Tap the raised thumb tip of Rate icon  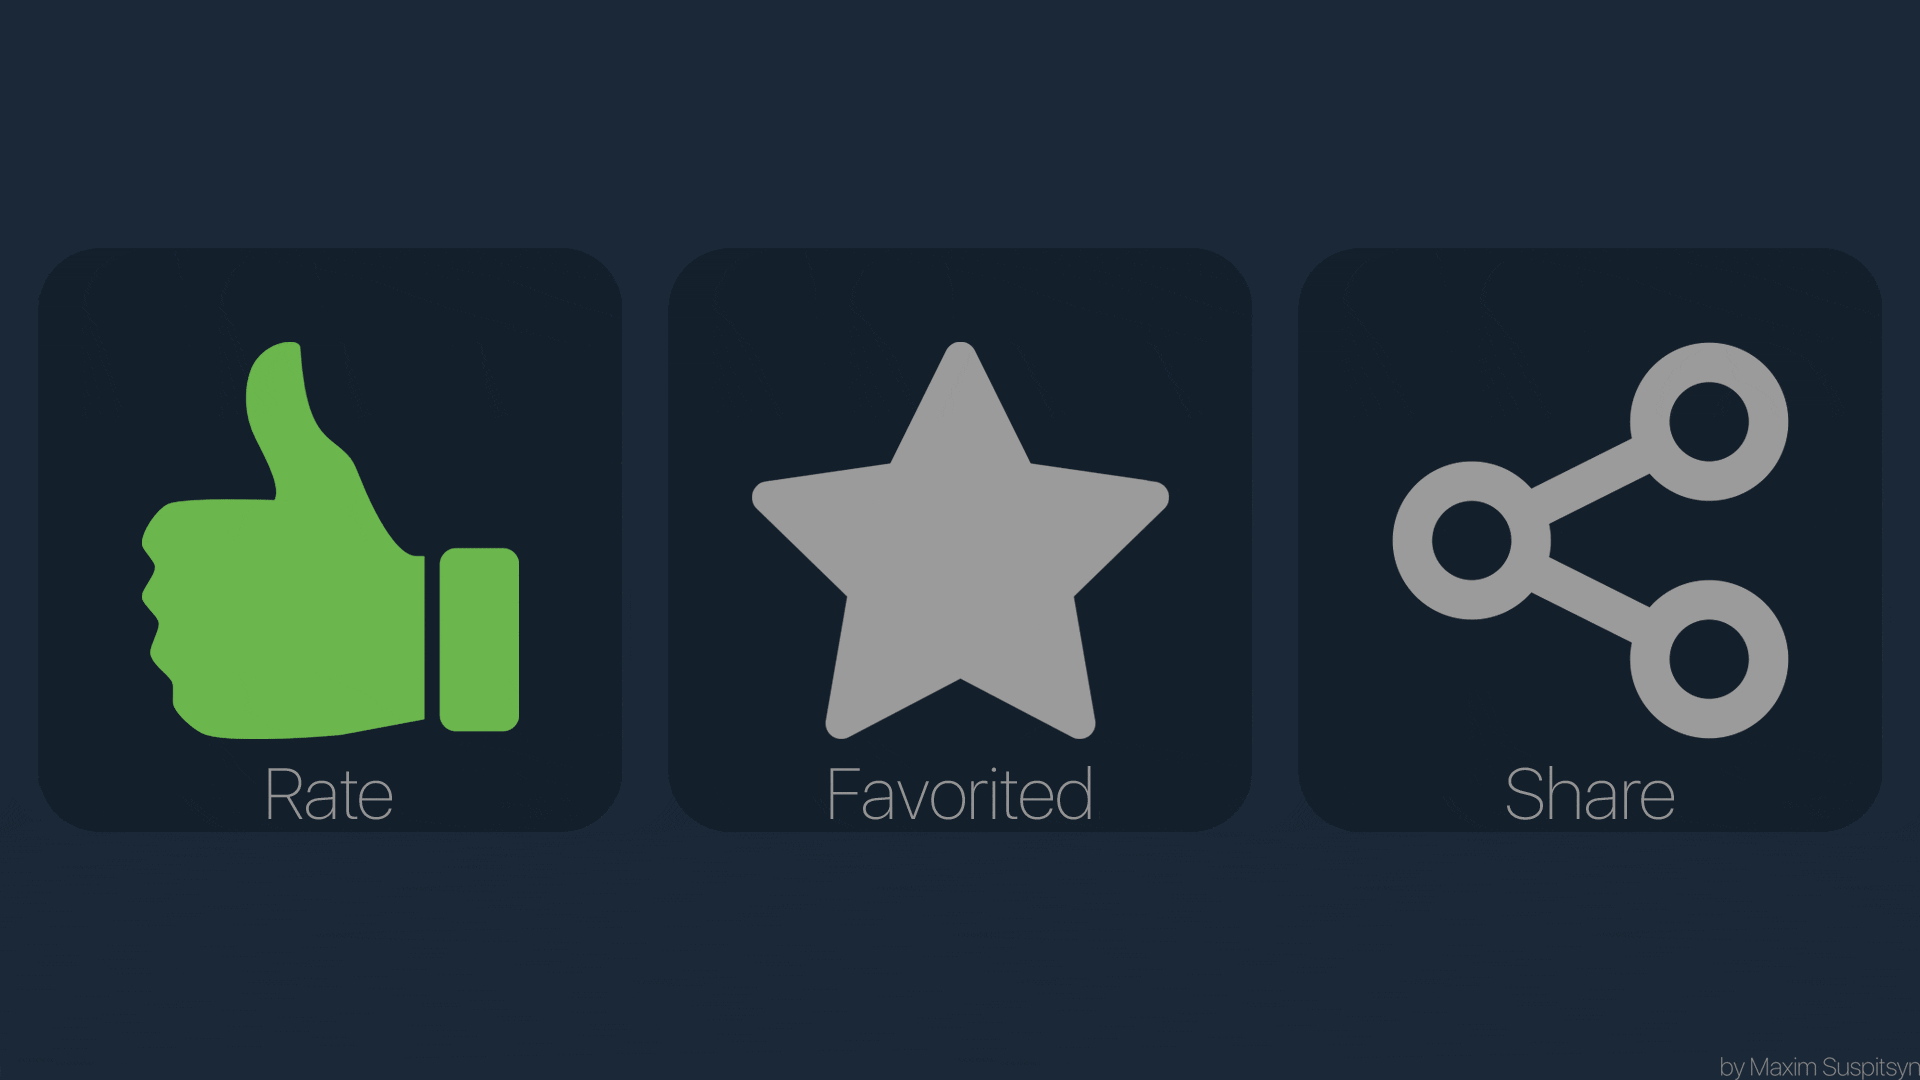pyautogui.click(x=275, y=375)
